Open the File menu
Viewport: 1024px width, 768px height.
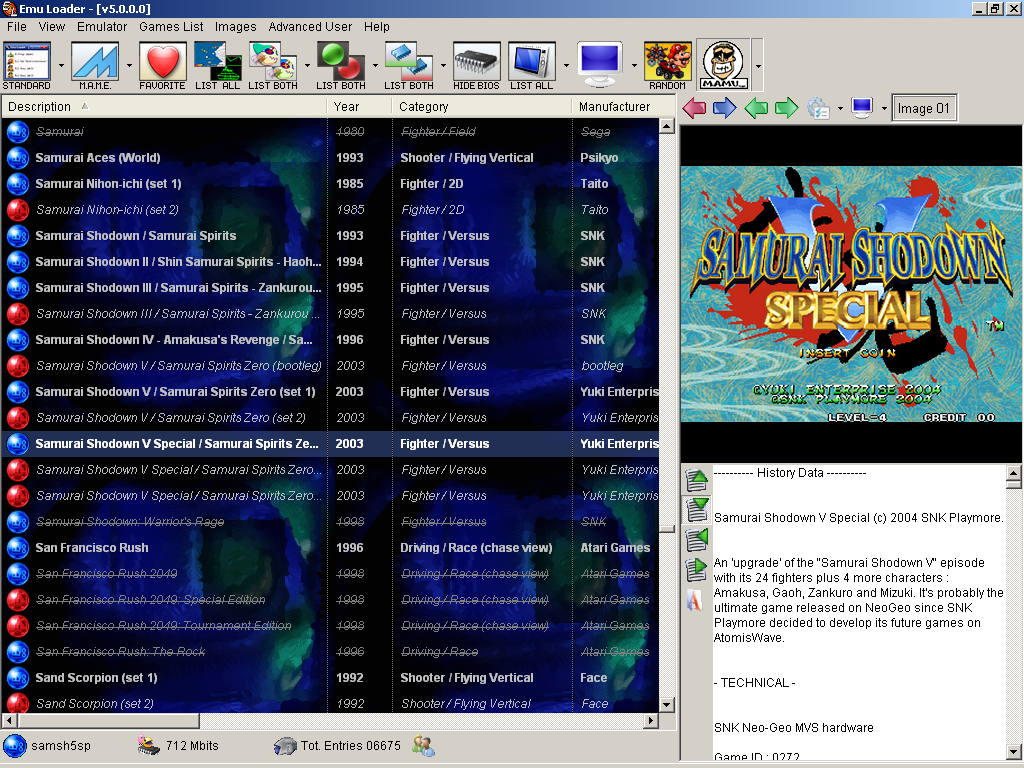[17, 27]
